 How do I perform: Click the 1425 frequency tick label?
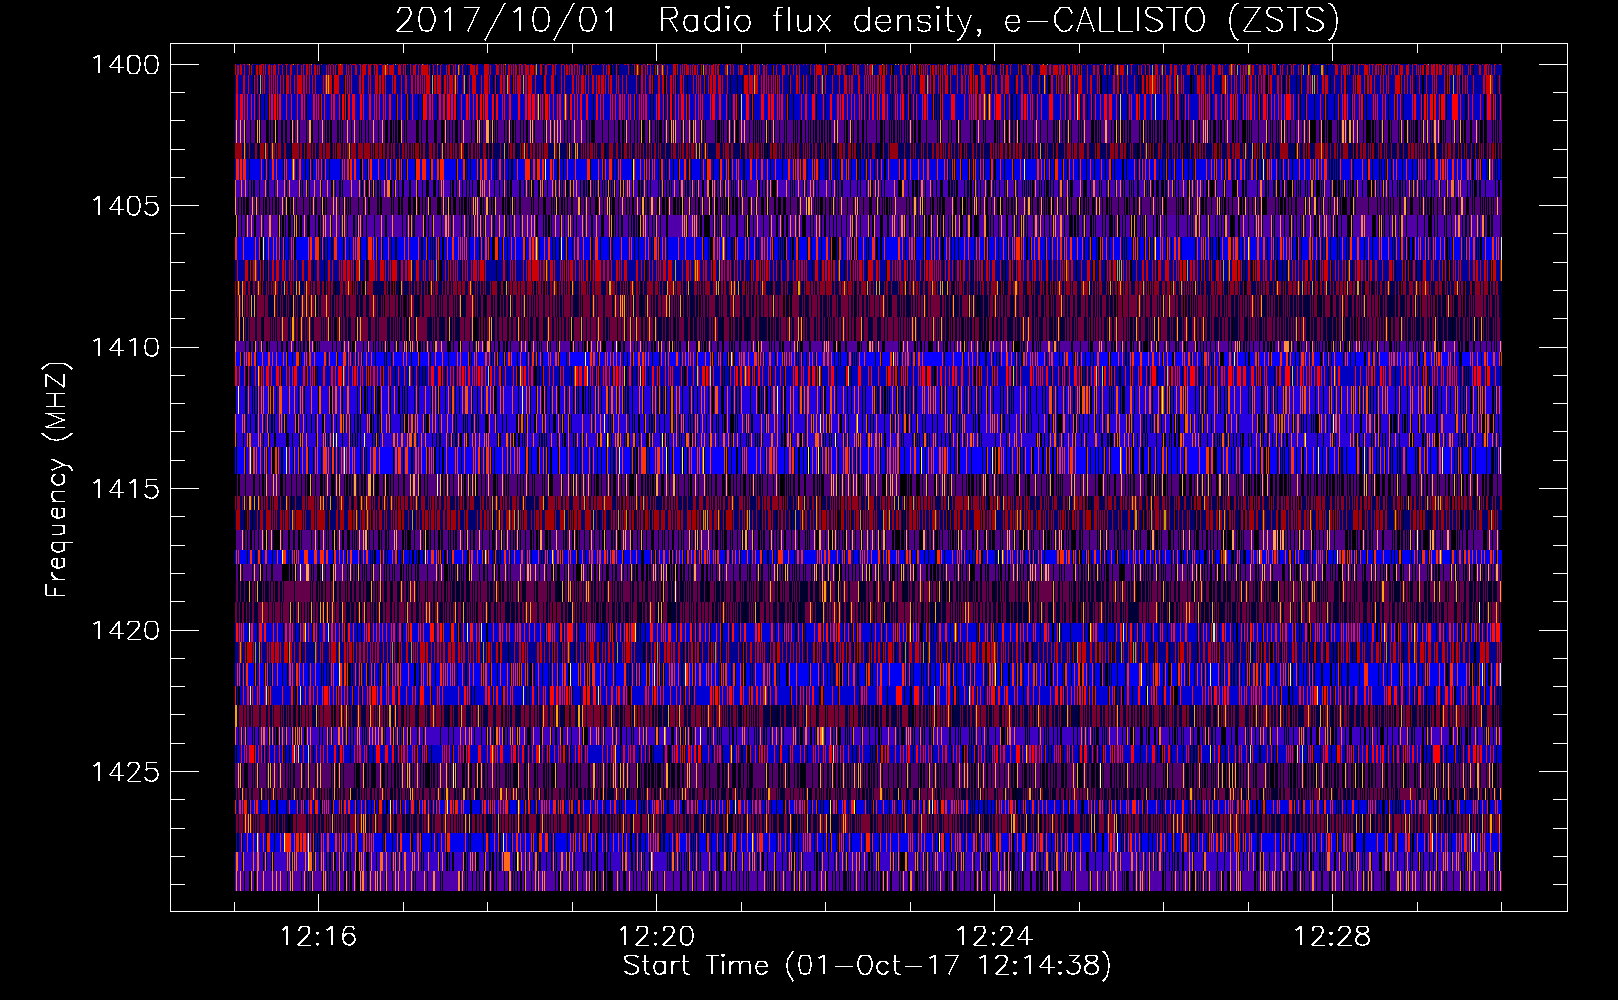[125, 772]
